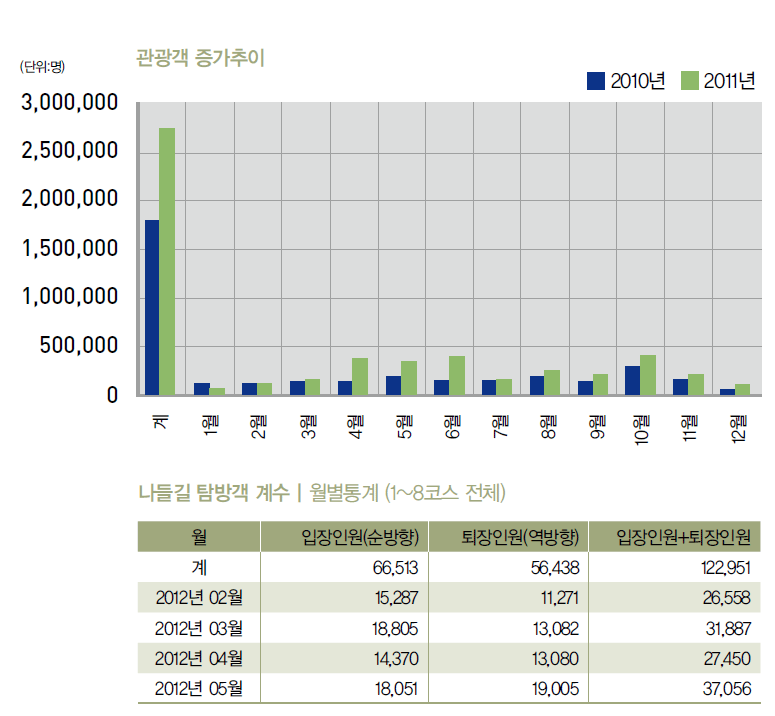Select the tall green 2011 total bar
This screenshot has width=775, height=716.
(167, 261)
